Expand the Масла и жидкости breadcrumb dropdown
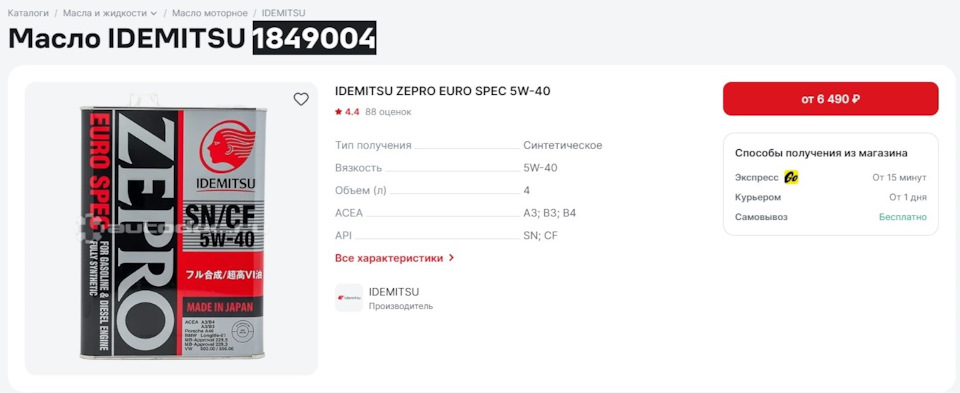The image size is (960, 393). 153,13
